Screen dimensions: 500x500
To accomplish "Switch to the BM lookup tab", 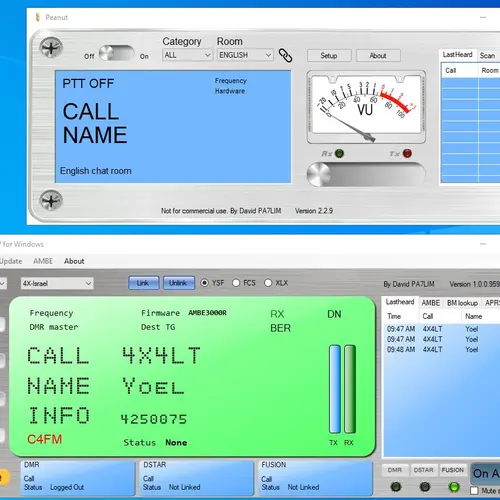I will 462,303.
